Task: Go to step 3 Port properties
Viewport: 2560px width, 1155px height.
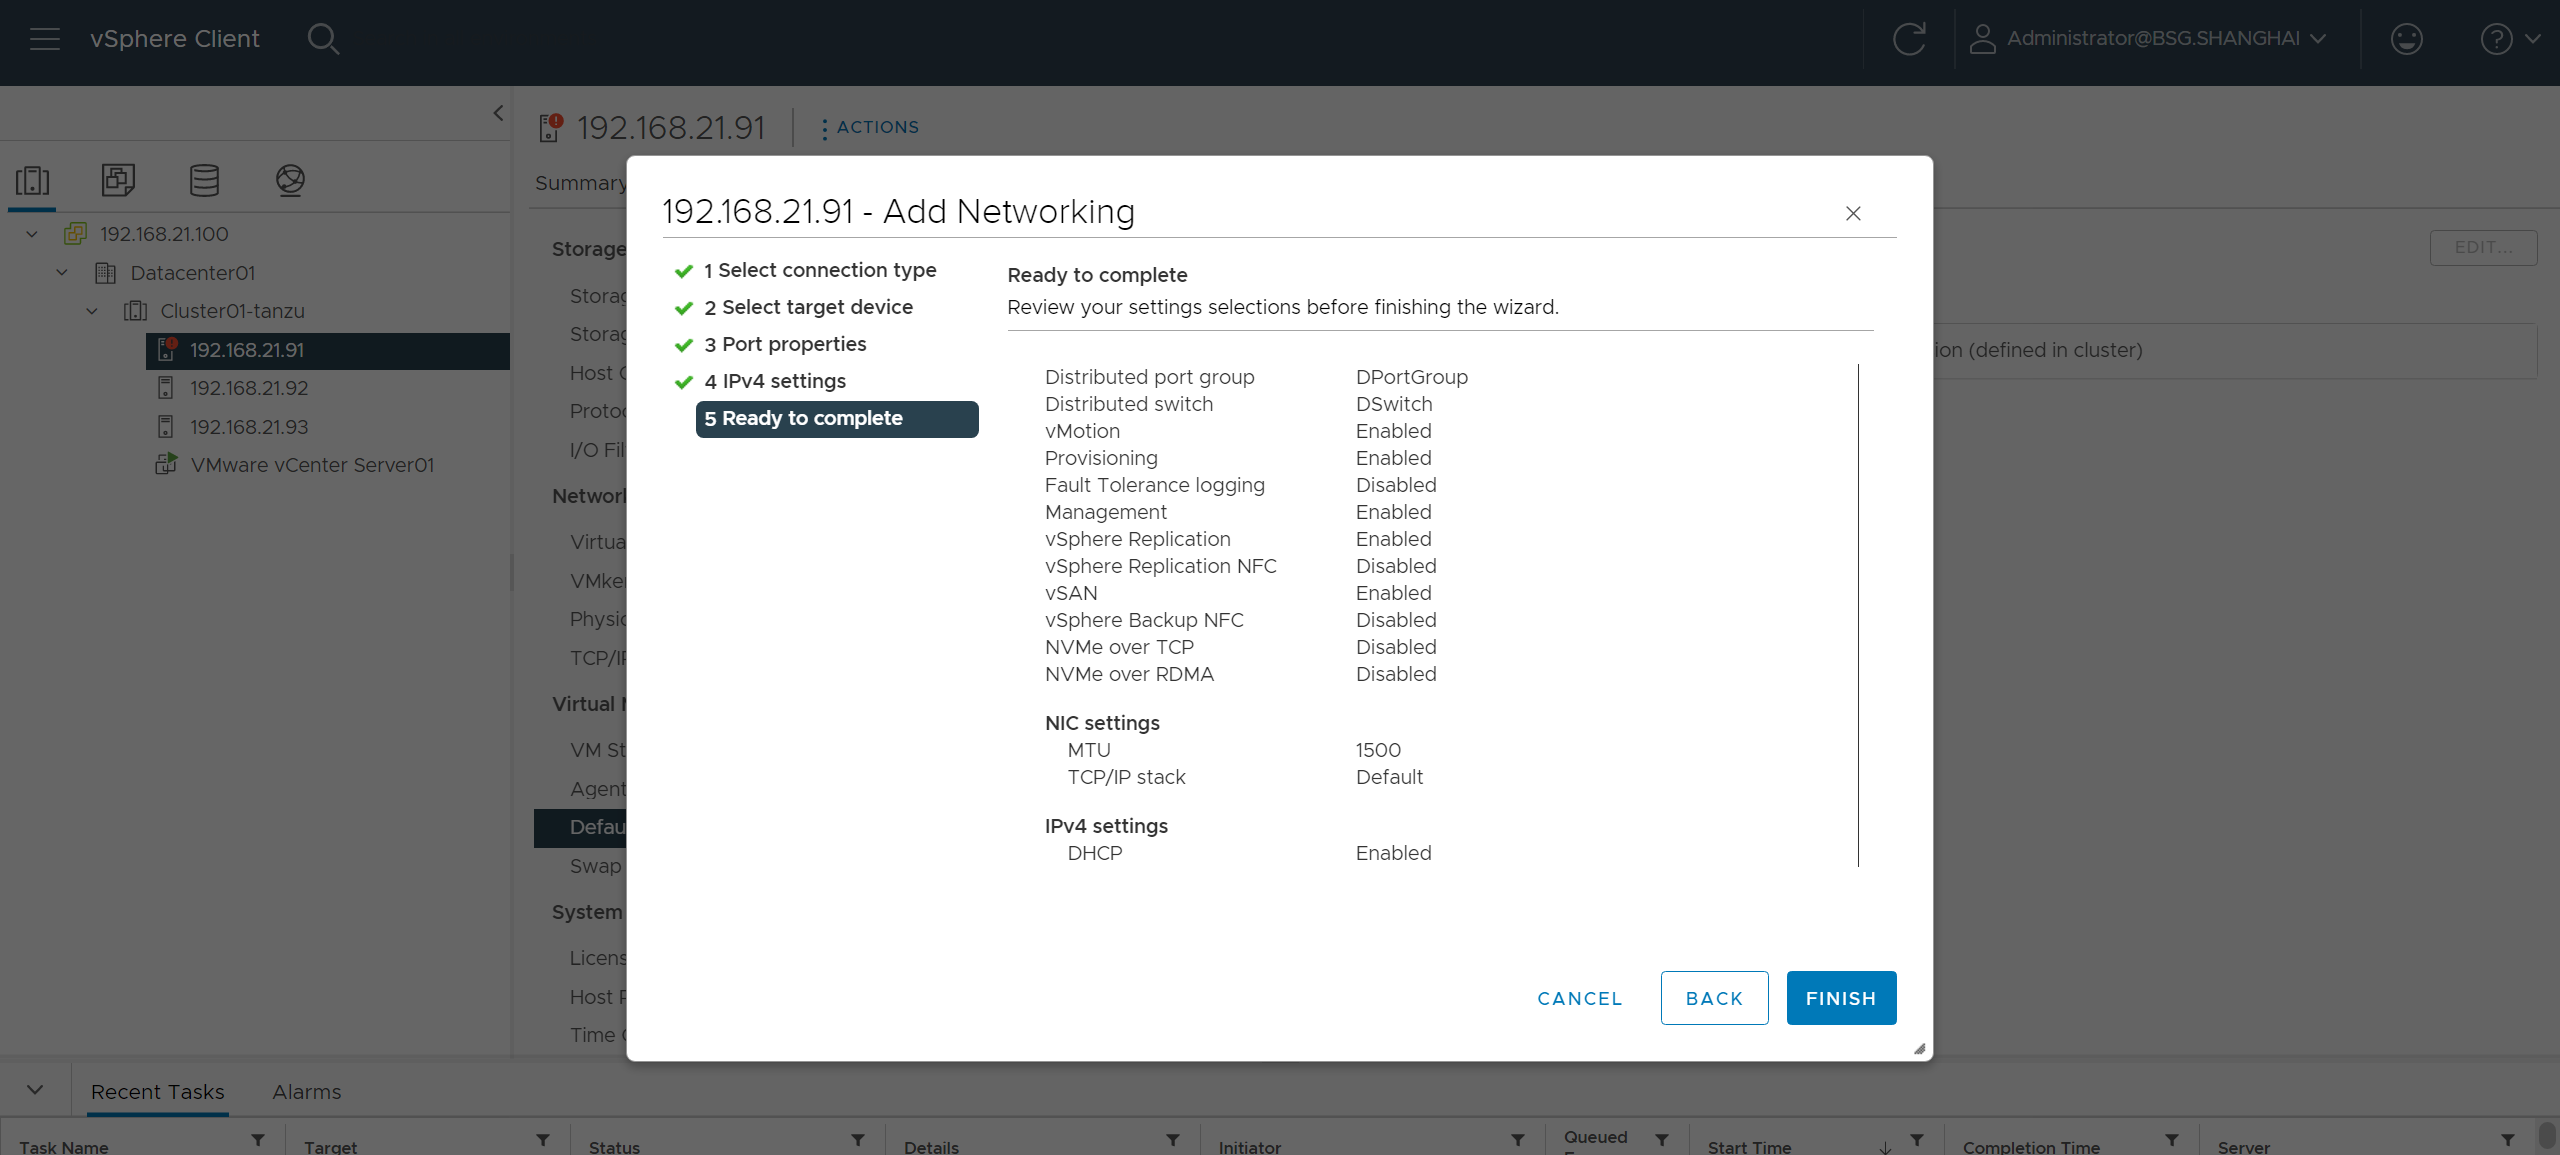Action: 794,344
